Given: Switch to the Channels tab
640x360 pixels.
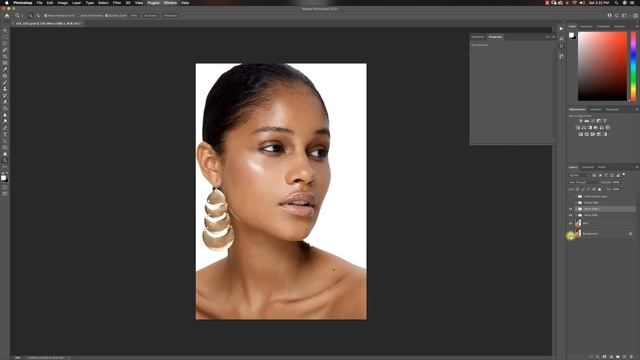Looking at the screenshot, I should point(588,167).
